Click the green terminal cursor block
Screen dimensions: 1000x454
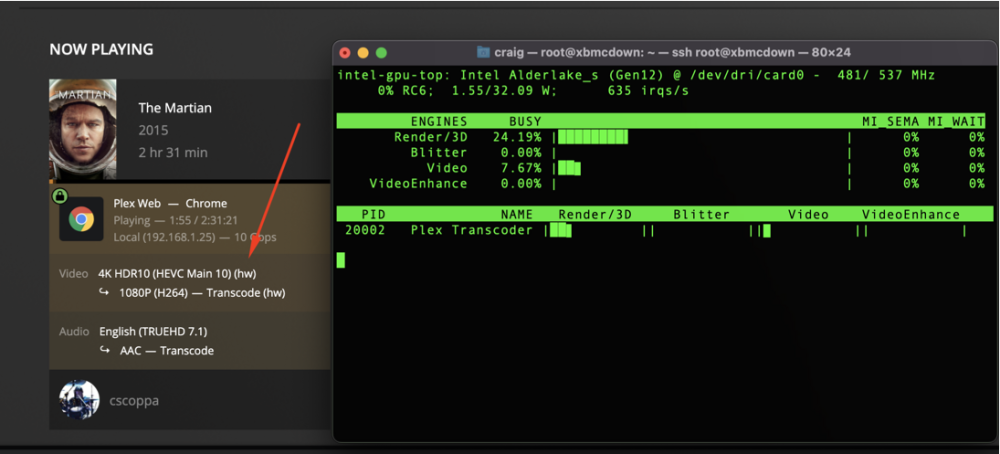341,260
